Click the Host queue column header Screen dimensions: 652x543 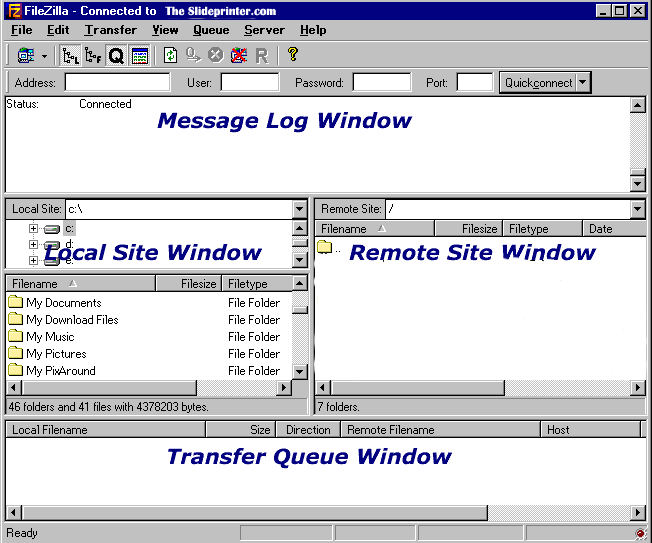click(590, 429)
